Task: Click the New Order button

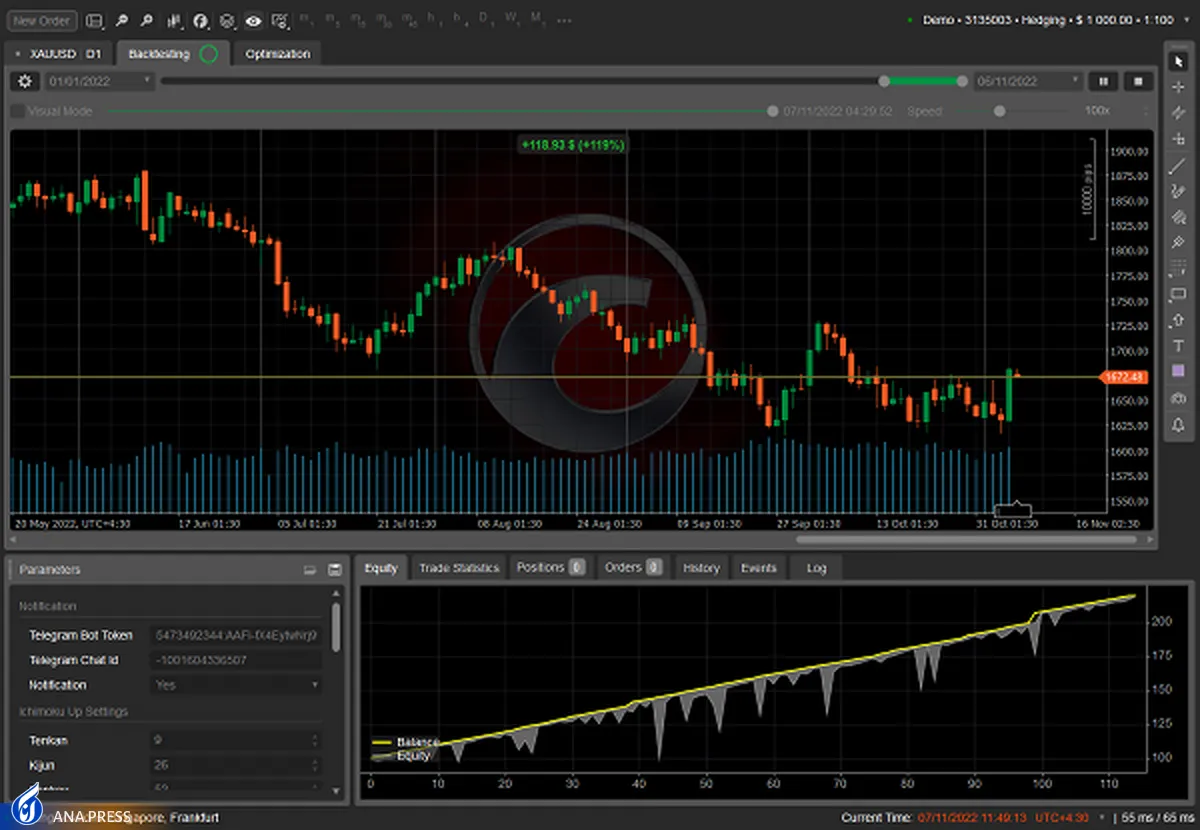Action: (41, 20)
